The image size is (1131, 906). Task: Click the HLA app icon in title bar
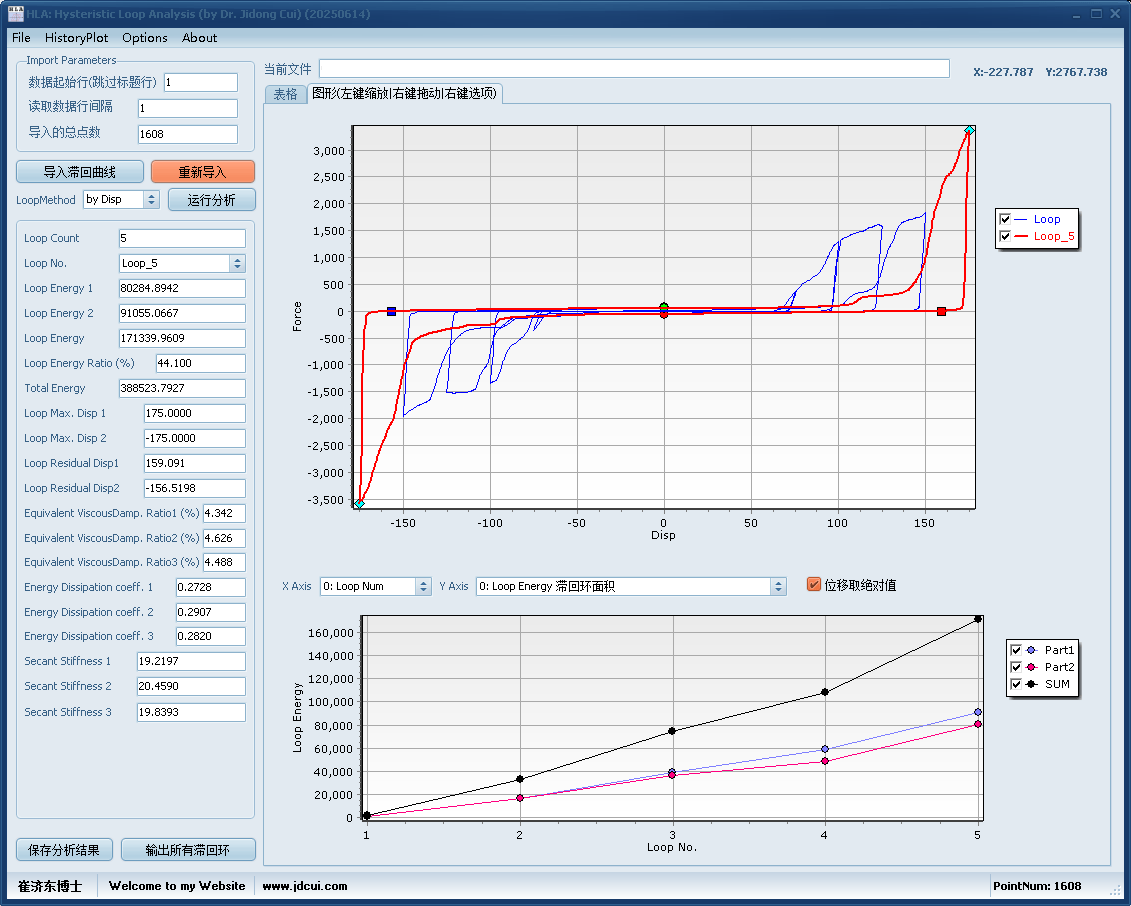coord(16,14)
